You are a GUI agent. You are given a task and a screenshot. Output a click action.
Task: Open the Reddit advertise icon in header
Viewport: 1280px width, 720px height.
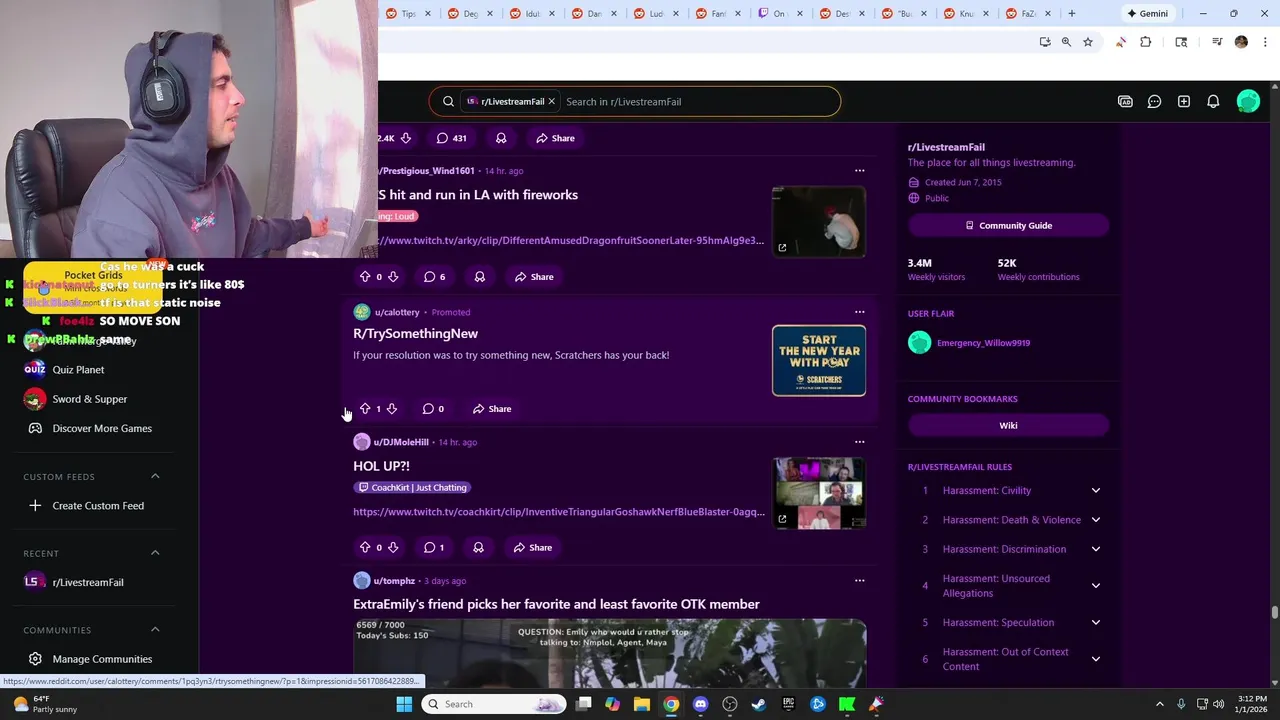tap(1125, 101)
